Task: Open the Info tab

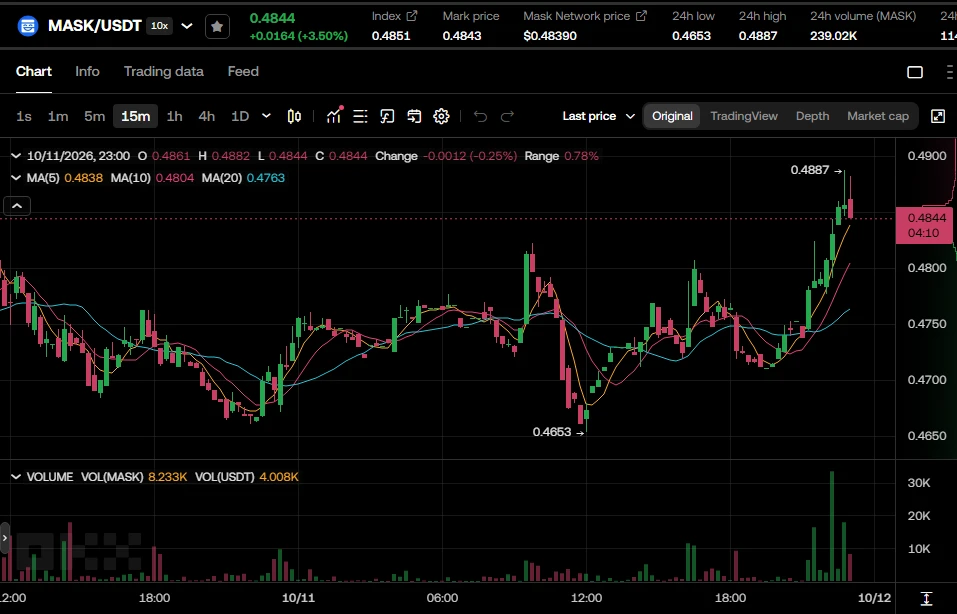Action: click(87, 71)
